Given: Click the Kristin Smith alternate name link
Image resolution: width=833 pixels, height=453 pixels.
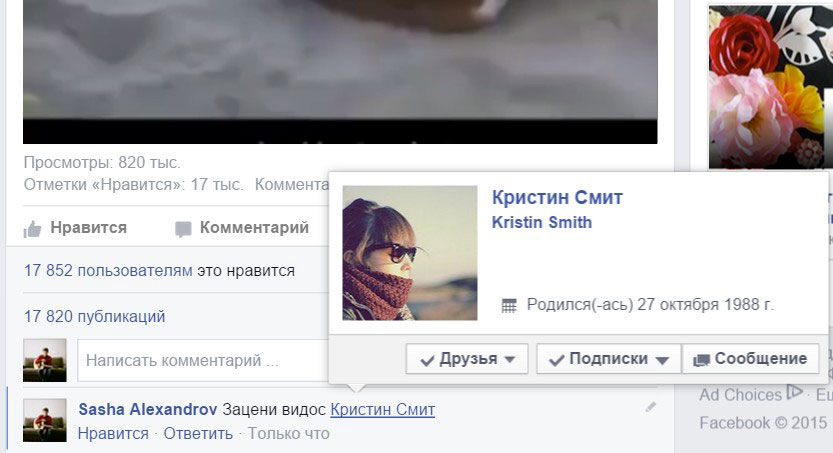Looking at the screenshot, I should (x=542, y=222).
